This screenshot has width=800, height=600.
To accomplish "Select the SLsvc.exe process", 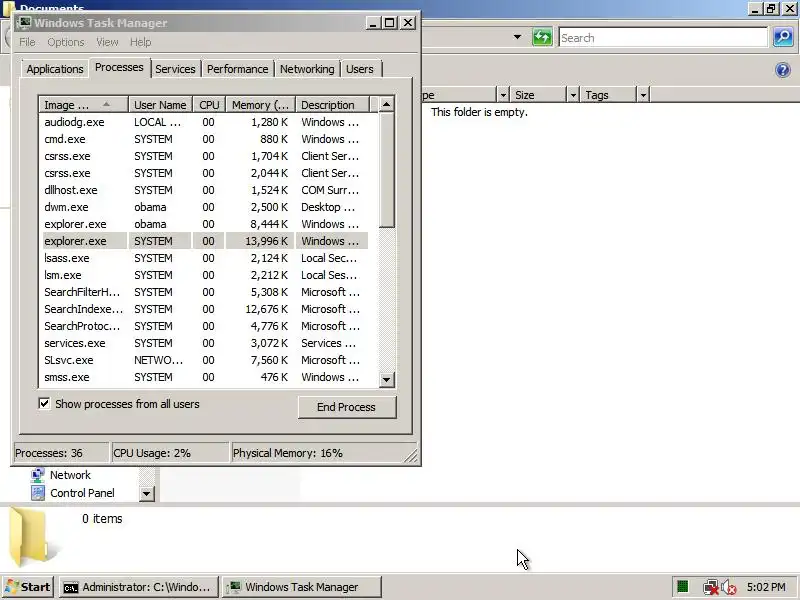I will click(205, 360).
